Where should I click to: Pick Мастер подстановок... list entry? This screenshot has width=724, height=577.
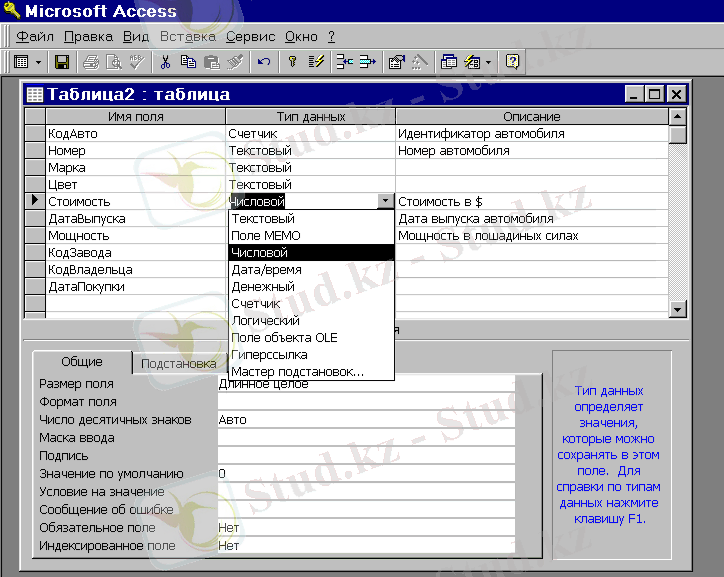click(297, 372)
